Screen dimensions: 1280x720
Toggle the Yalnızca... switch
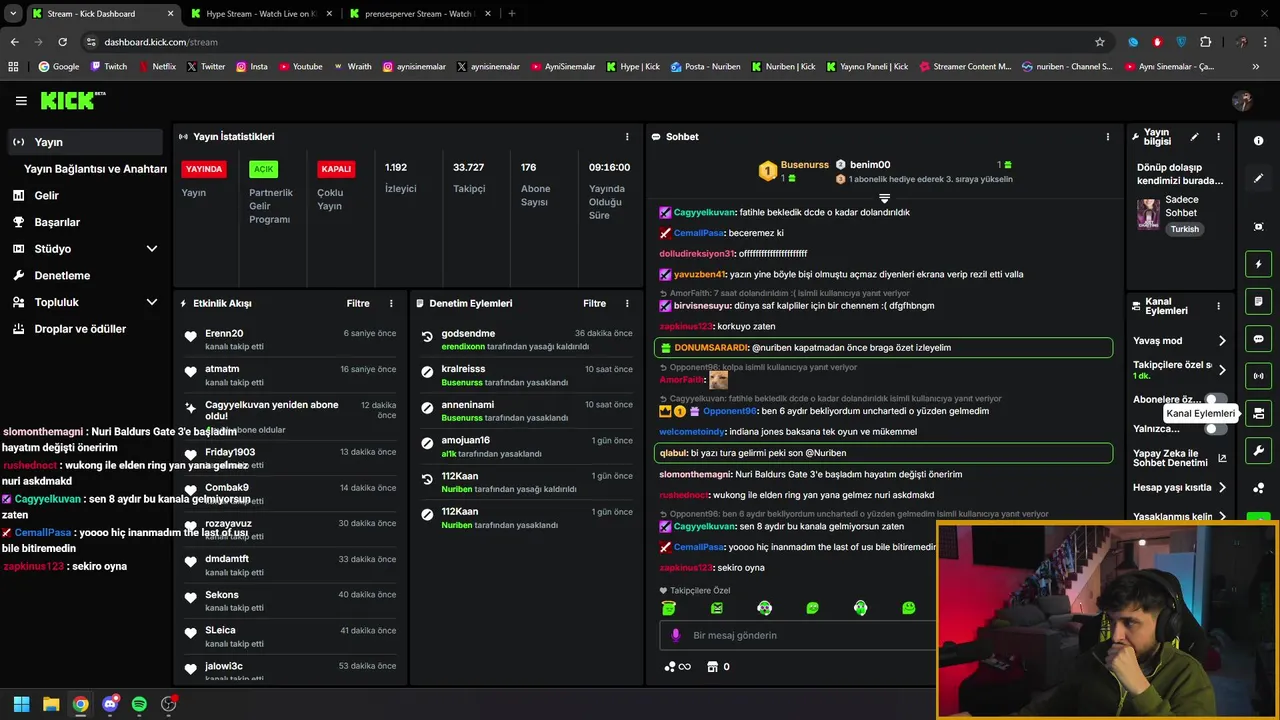[1215, 429]
